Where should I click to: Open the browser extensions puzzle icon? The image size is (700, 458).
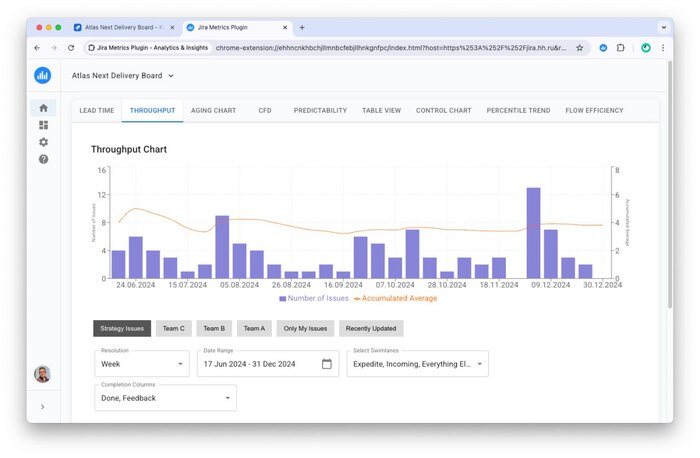[620, 47]
